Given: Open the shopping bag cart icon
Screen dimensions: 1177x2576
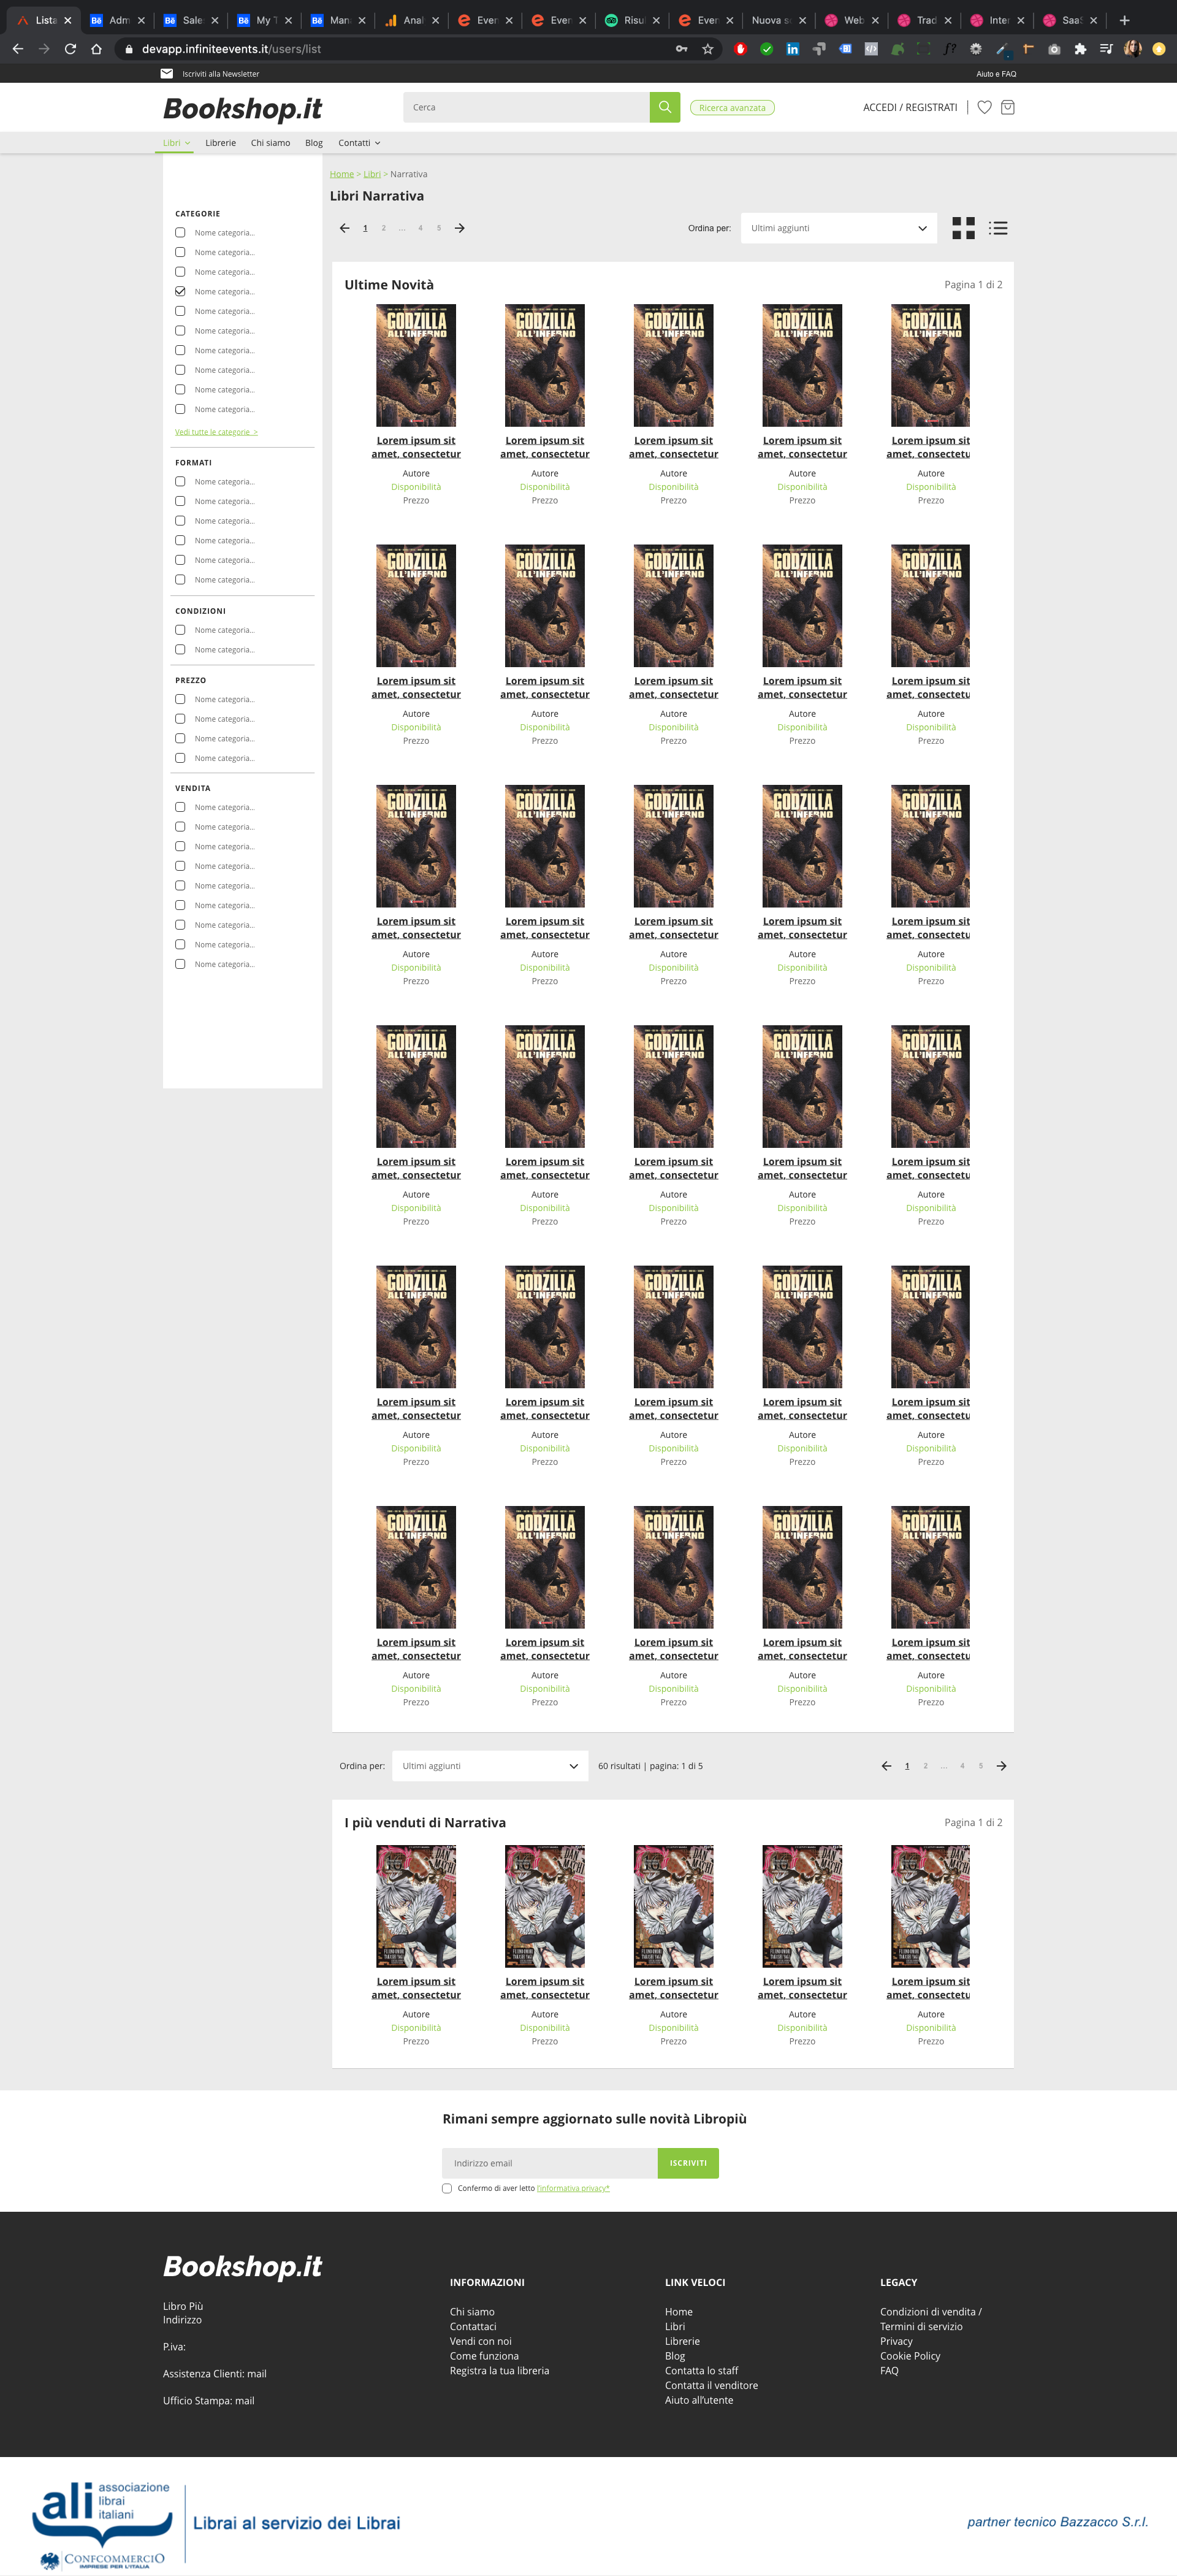Looking at the screenshot, I should point(1008,107).
